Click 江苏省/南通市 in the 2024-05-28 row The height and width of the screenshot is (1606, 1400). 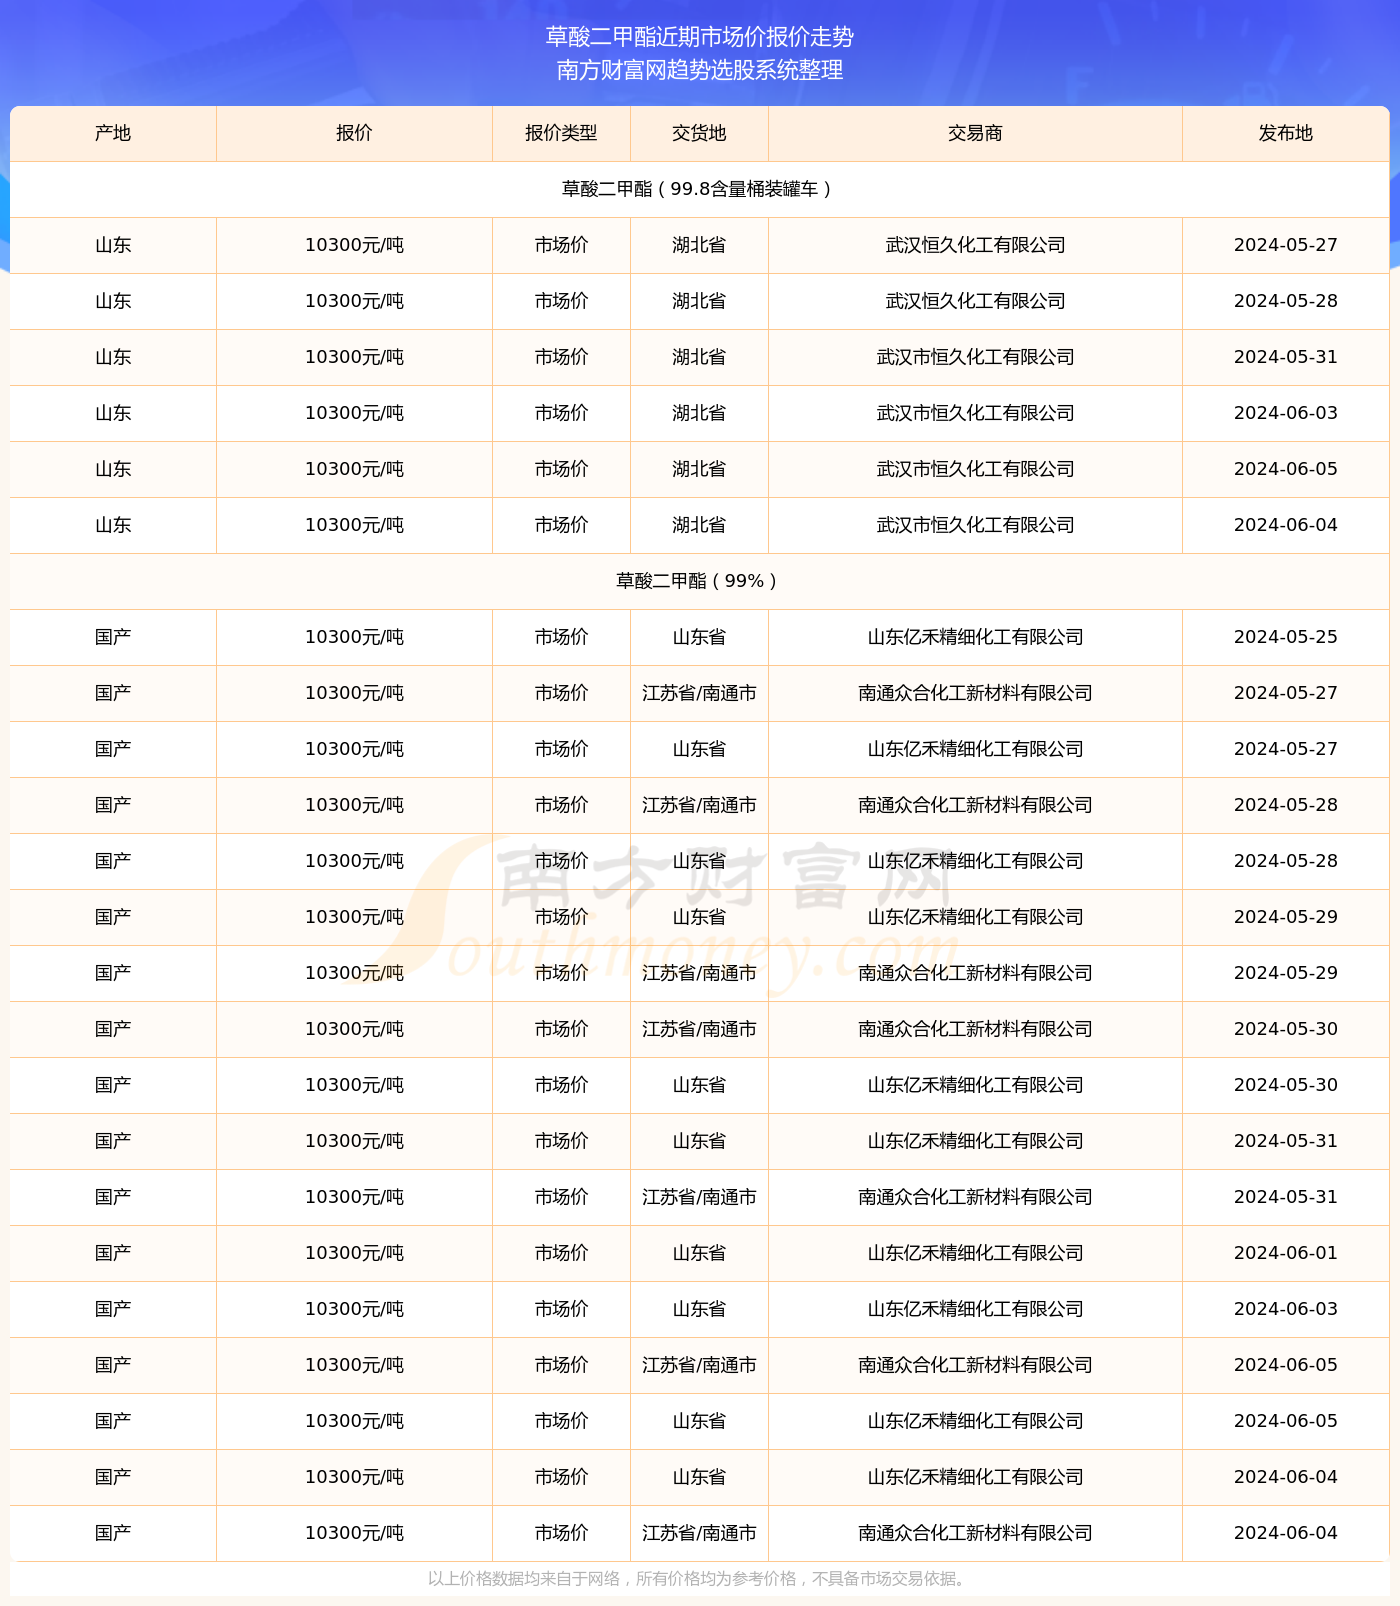pos(699,805)
